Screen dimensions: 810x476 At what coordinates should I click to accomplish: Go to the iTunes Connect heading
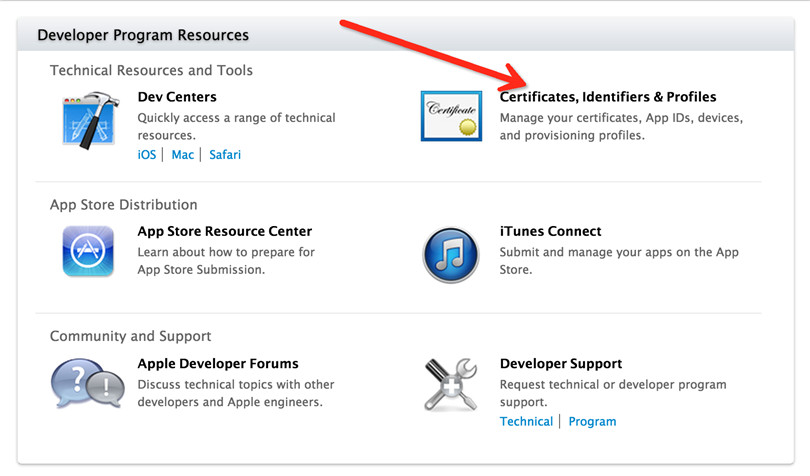550,231
